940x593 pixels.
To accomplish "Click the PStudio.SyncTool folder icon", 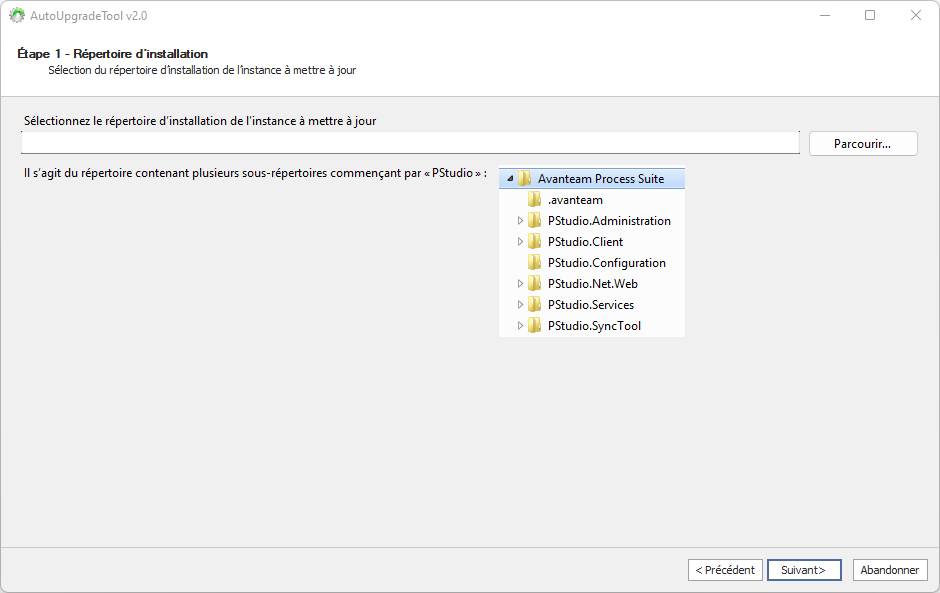I will [x=534, y=326].
